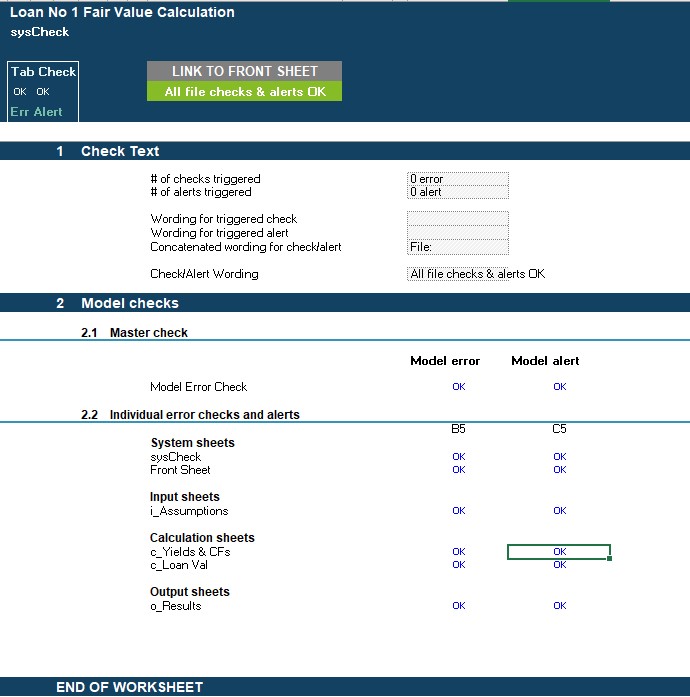Select the 'Loan No 1 Fair Value Calculation' title
The image size is (690, 697).
(122, 12)
